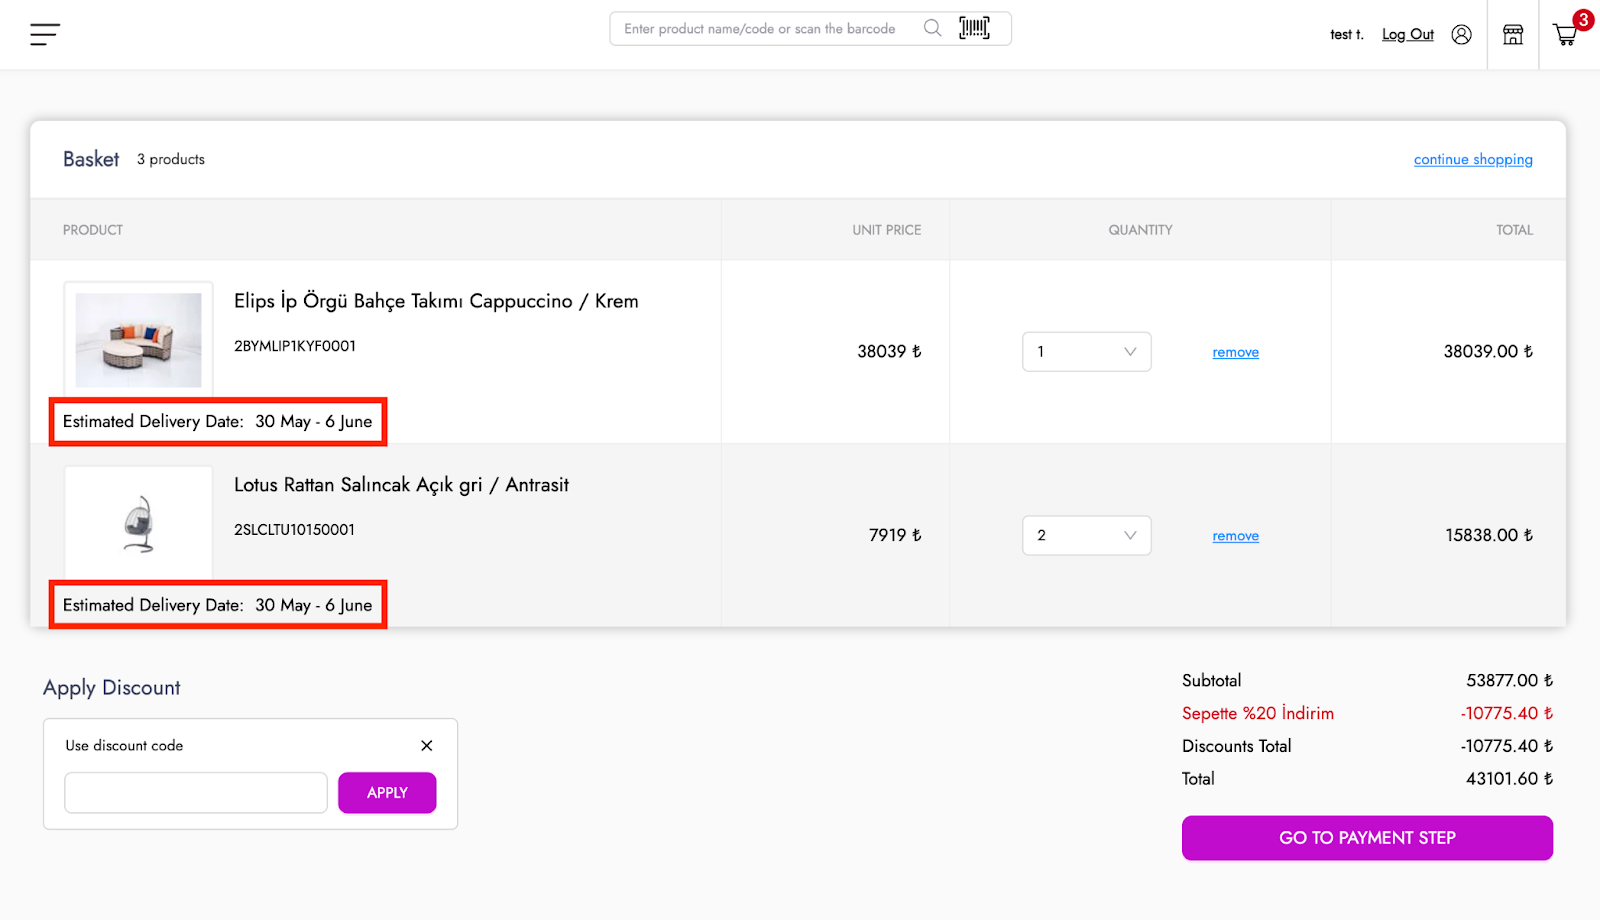Expand quantity dropdown for Lotus Rattan swing

coord(1086,536)
